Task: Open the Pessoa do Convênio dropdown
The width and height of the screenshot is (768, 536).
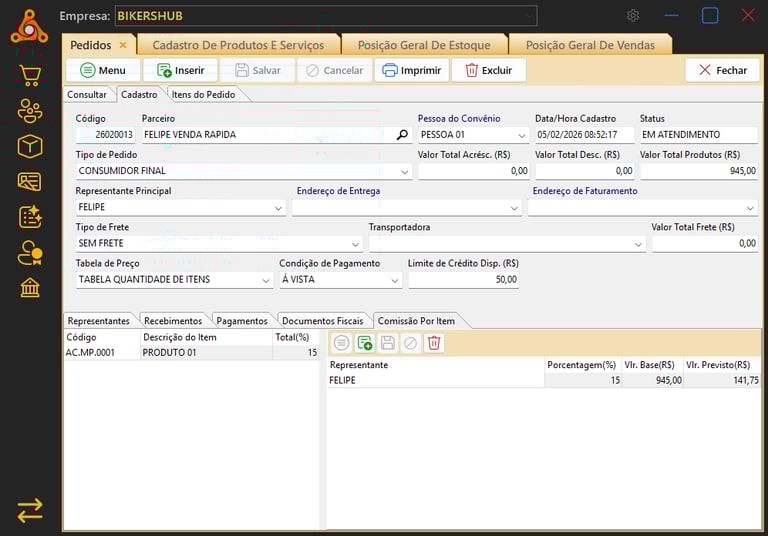Action: click(522, 135)
